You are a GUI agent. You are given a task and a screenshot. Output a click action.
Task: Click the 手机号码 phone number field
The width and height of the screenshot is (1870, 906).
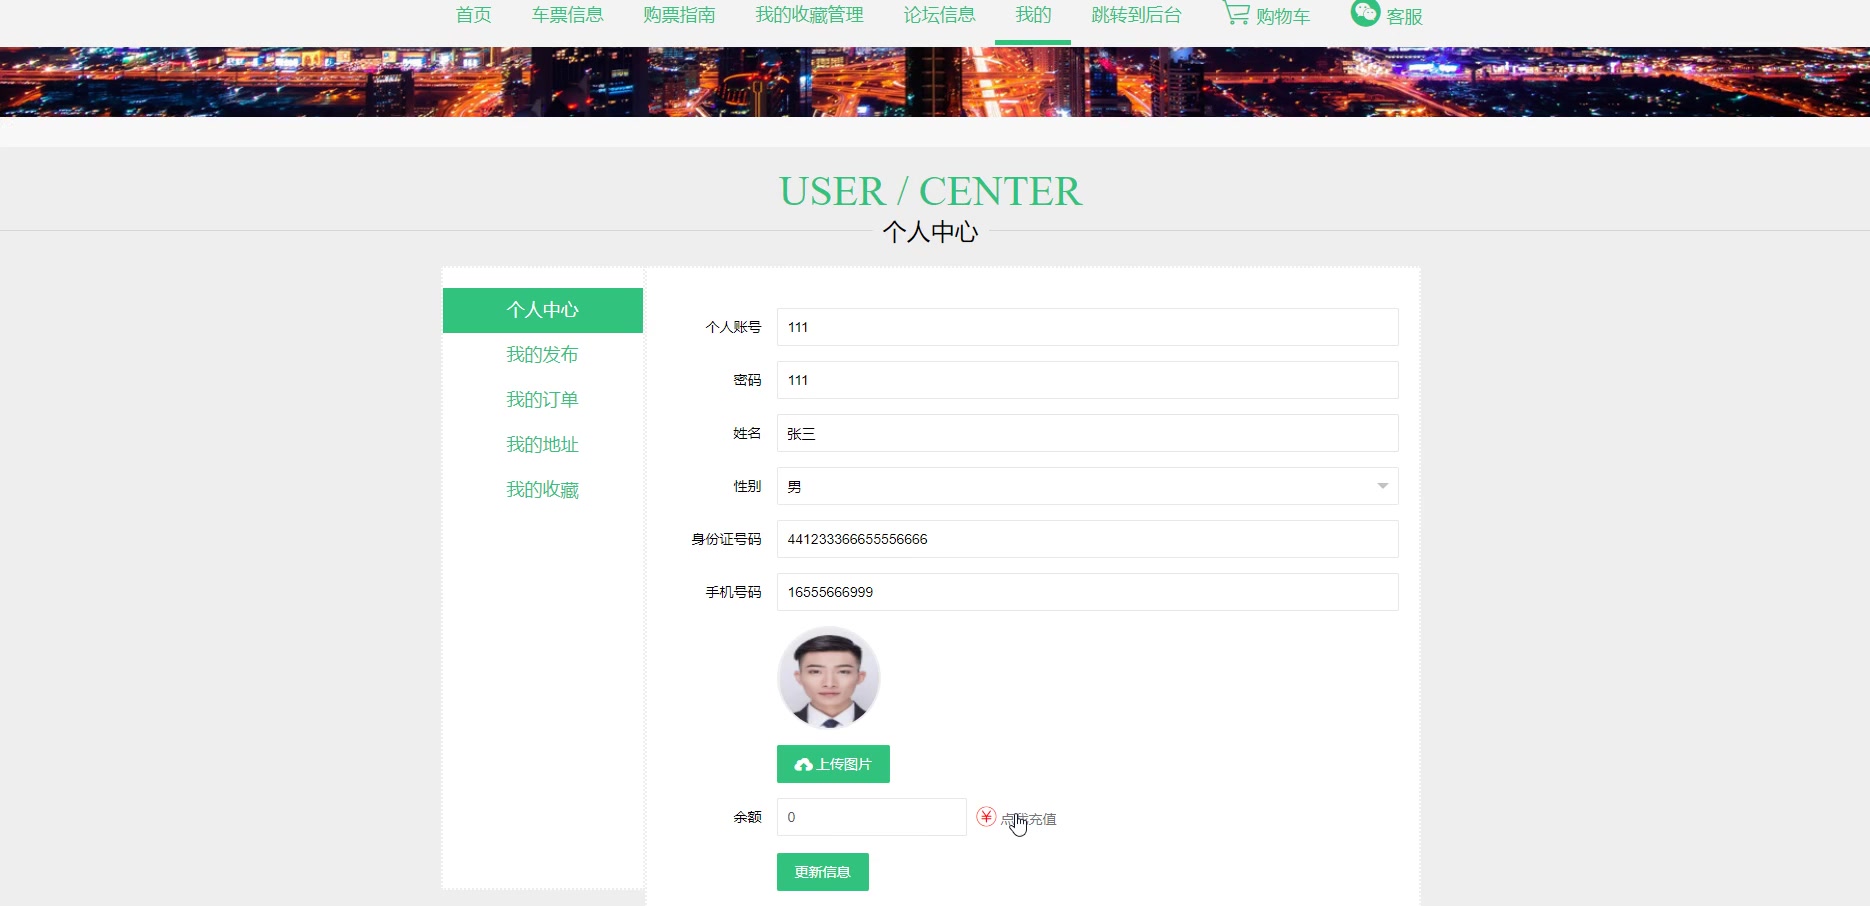1087,592
